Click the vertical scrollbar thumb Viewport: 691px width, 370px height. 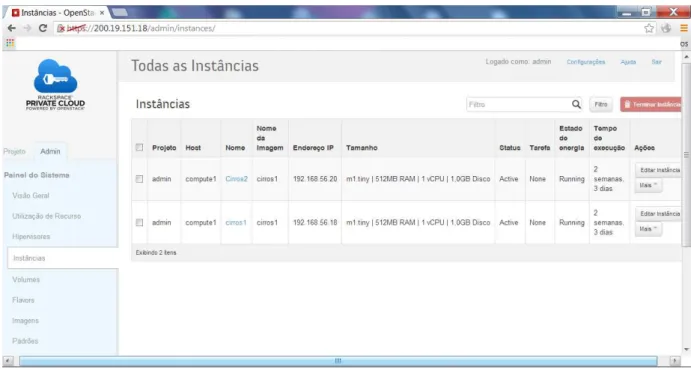pyautogui.click(x=685, y=154)
